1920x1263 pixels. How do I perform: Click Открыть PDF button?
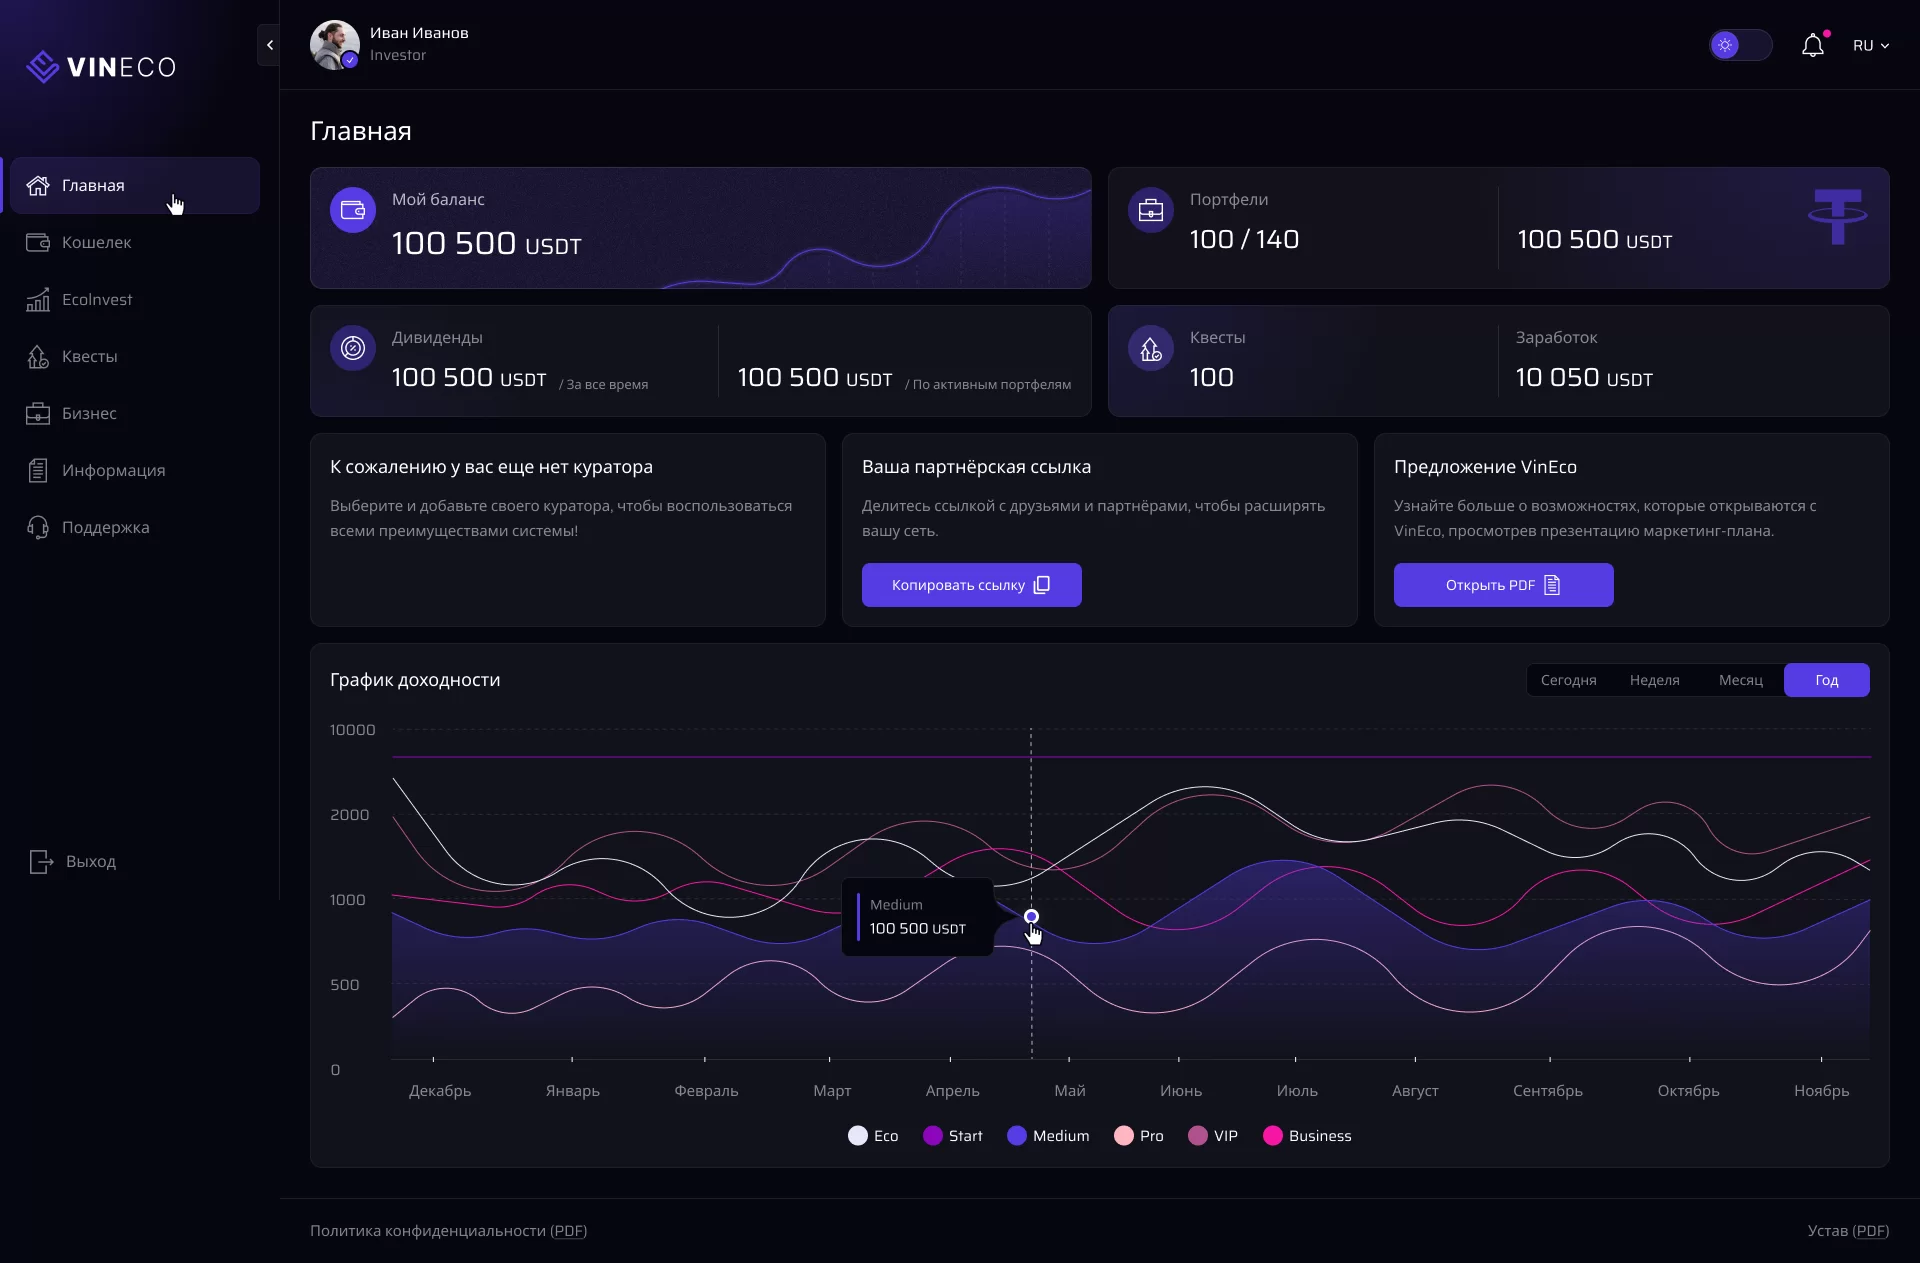coord(1503,585)
